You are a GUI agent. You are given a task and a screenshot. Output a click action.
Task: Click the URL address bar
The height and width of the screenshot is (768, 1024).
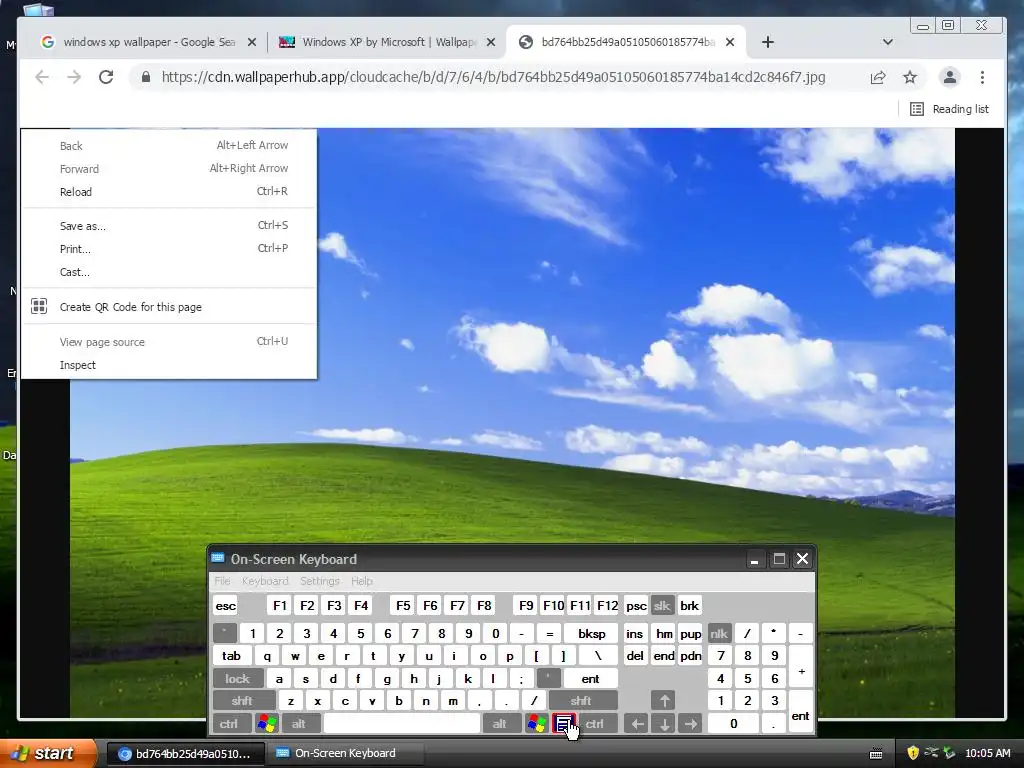493,77
